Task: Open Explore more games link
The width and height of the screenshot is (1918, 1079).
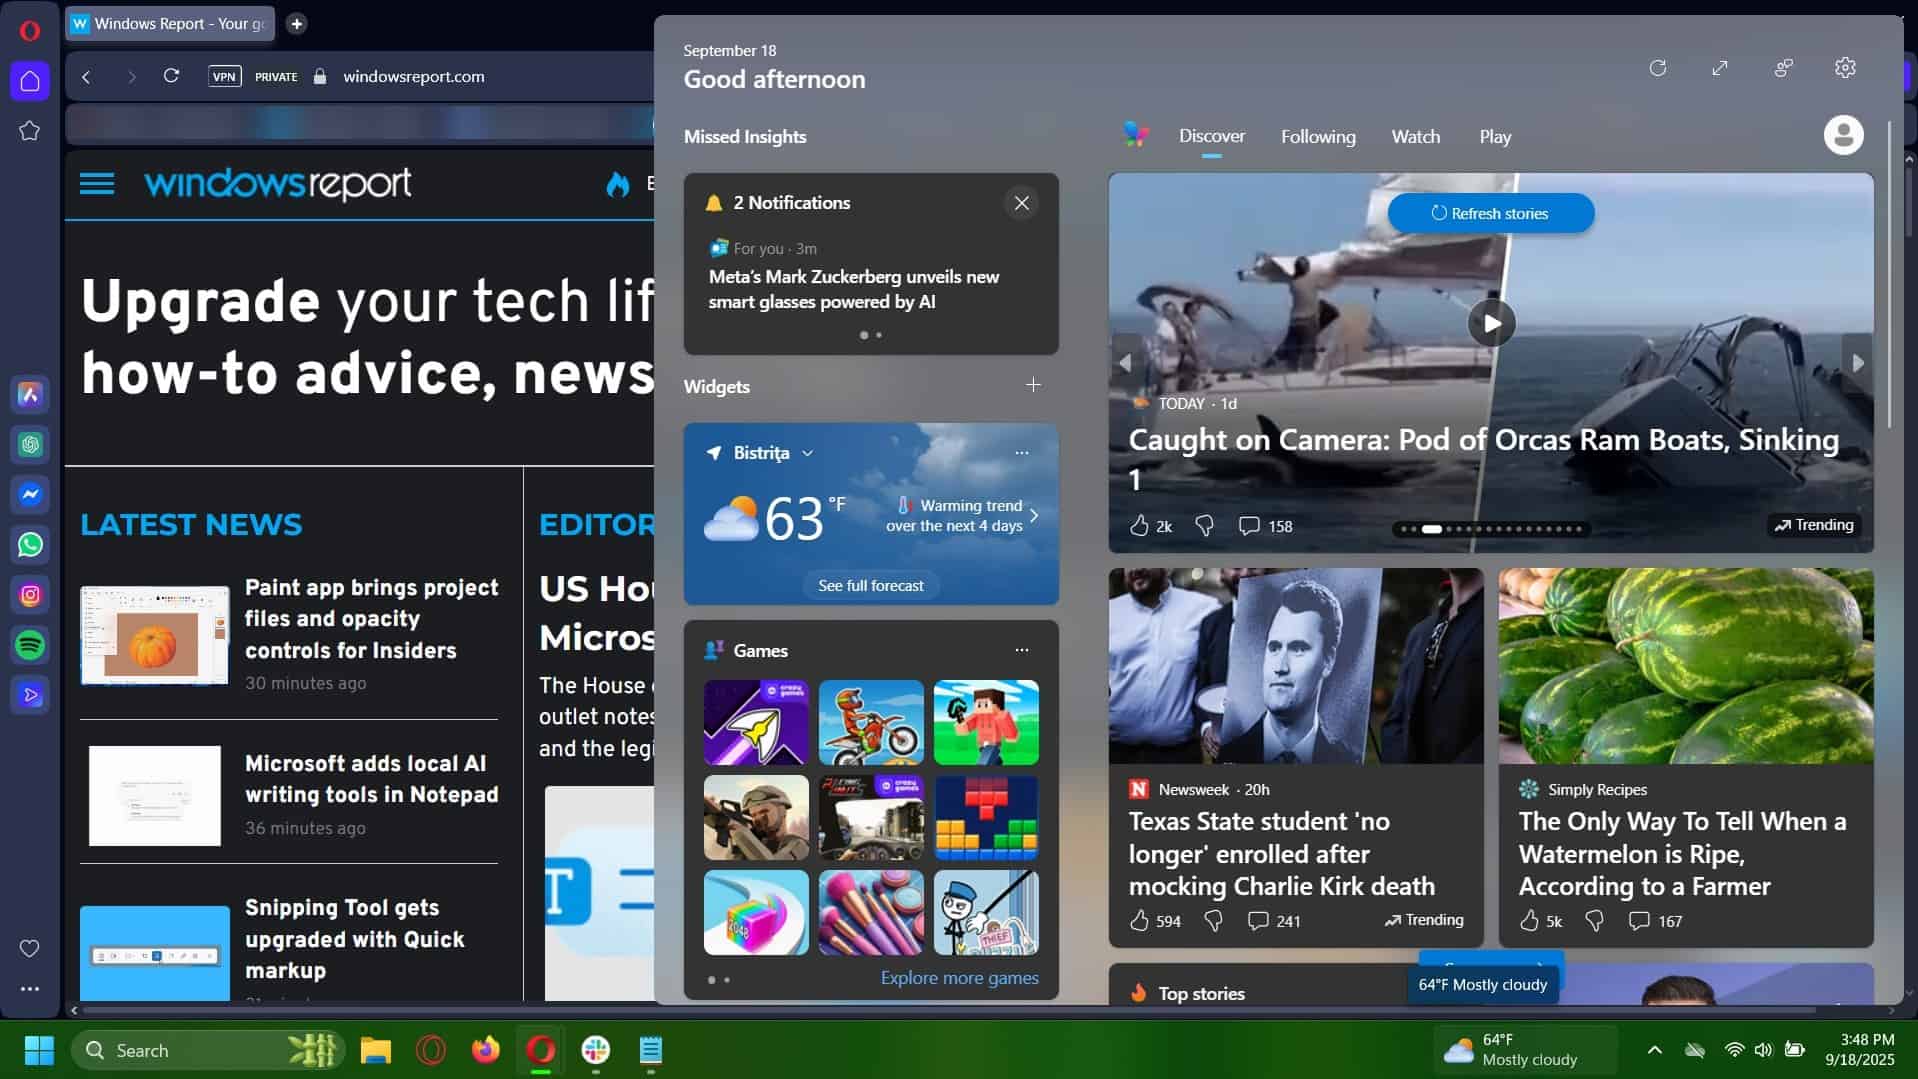Action: click(x=958, y=977)
